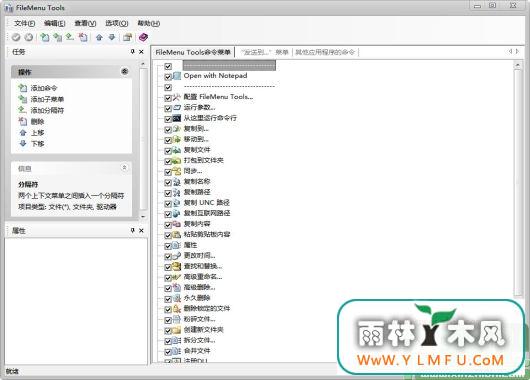Screen dimensions: 530x380
Task: Toggle the 复制路径 checkbox
Action: point(168,193)
